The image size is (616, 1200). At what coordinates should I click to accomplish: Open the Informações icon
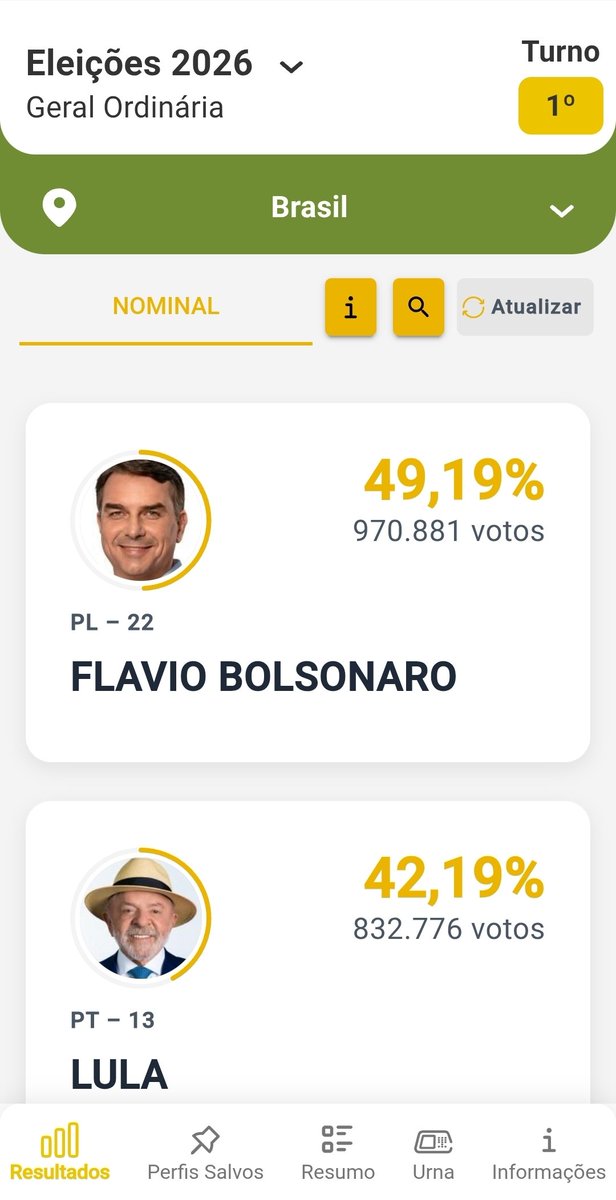pos(548,1140)
